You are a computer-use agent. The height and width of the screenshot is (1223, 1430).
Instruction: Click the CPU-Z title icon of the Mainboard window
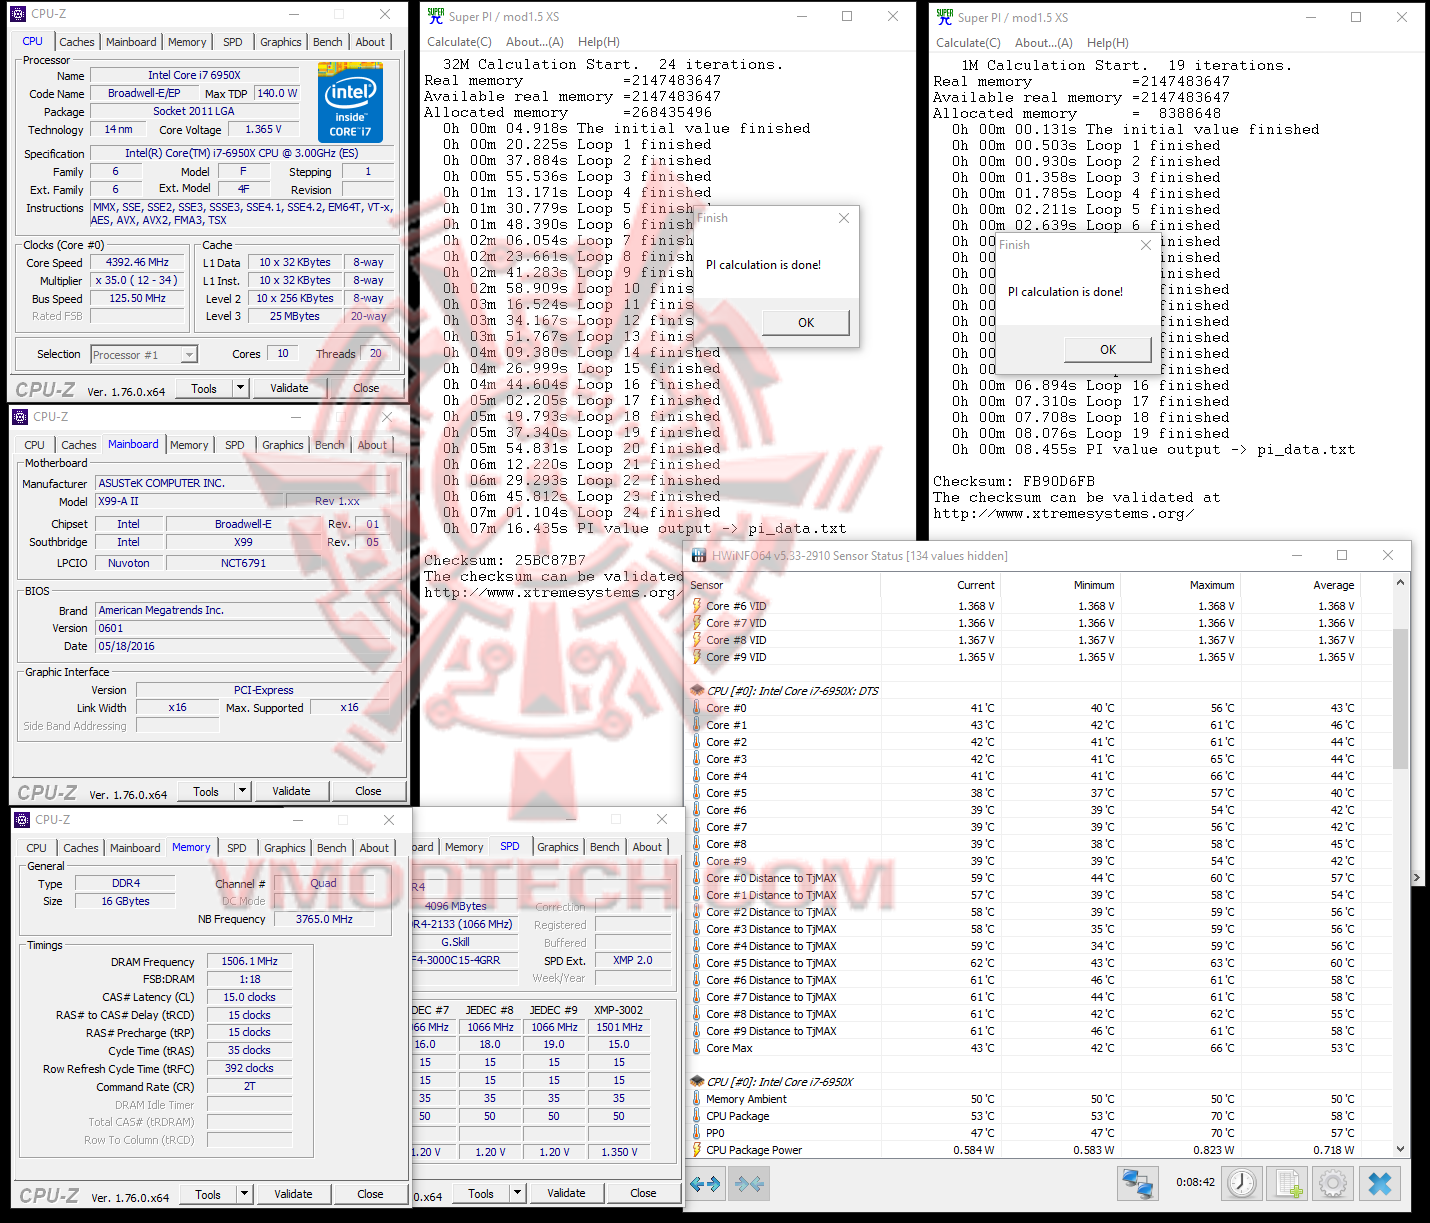[x=21, y=417]
